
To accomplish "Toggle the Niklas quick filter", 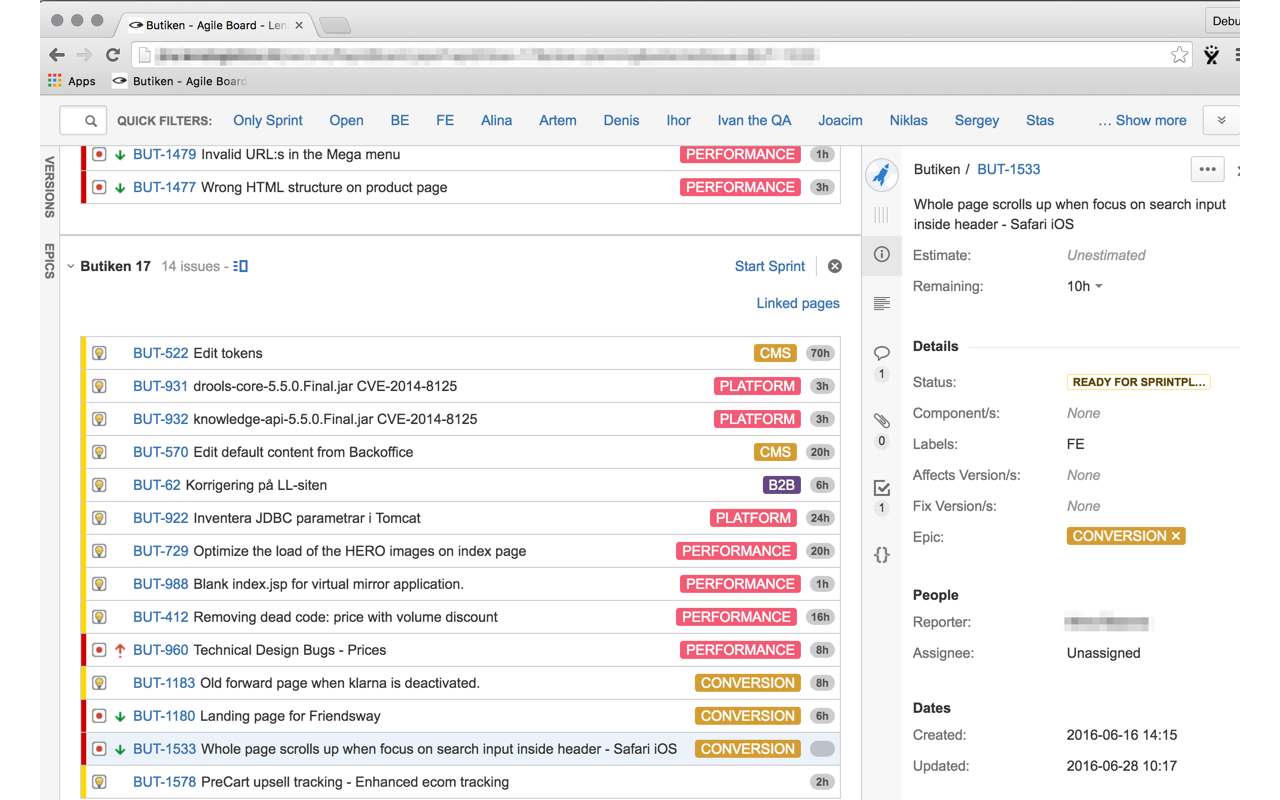I will click(908, 120).
